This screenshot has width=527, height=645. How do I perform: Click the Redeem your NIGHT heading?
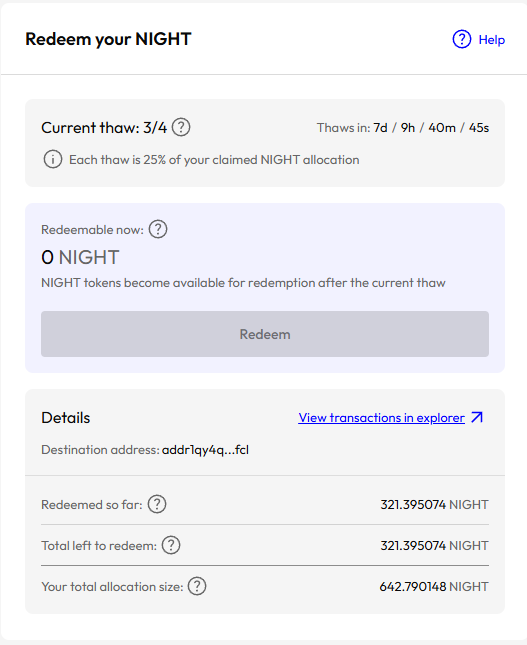pyautogui.click(x=108, y=39)
